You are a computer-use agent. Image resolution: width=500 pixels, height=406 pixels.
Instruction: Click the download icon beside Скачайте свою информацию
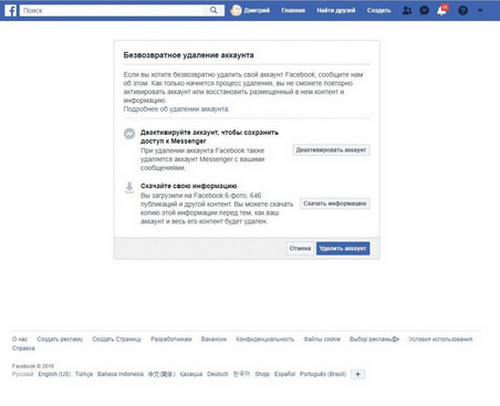click(129, 188)
